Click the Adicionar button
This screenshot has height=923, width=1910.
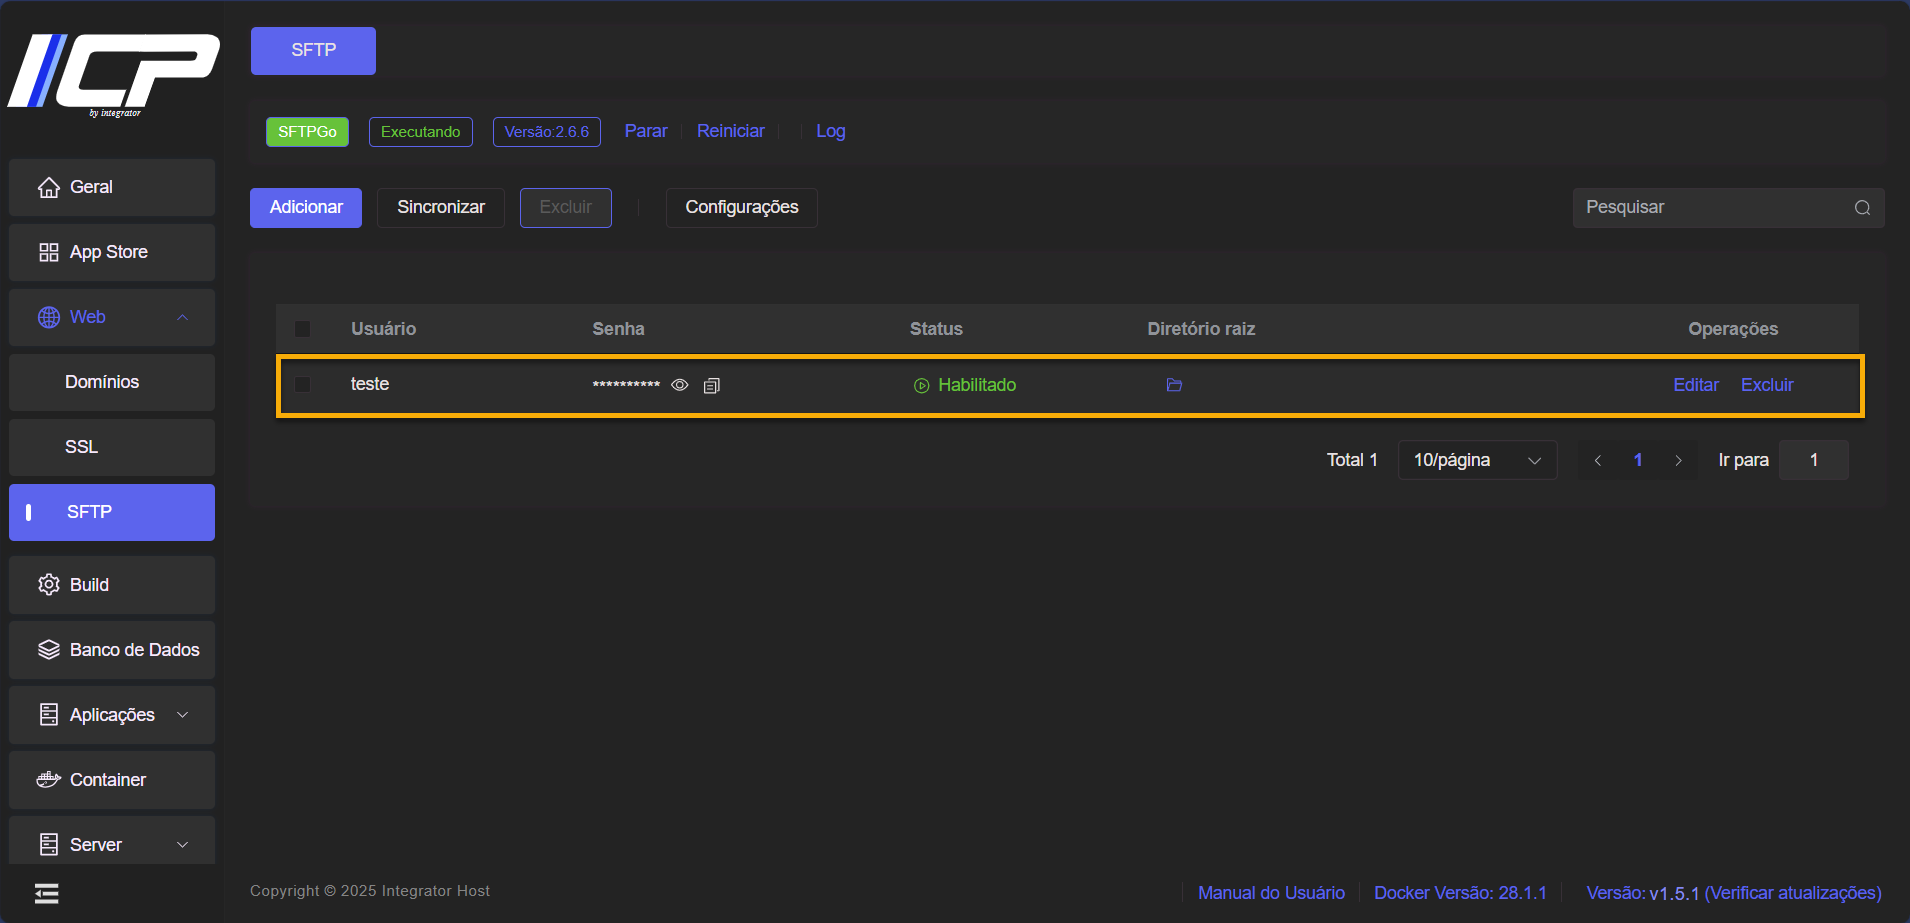click(x=306, y=208)
